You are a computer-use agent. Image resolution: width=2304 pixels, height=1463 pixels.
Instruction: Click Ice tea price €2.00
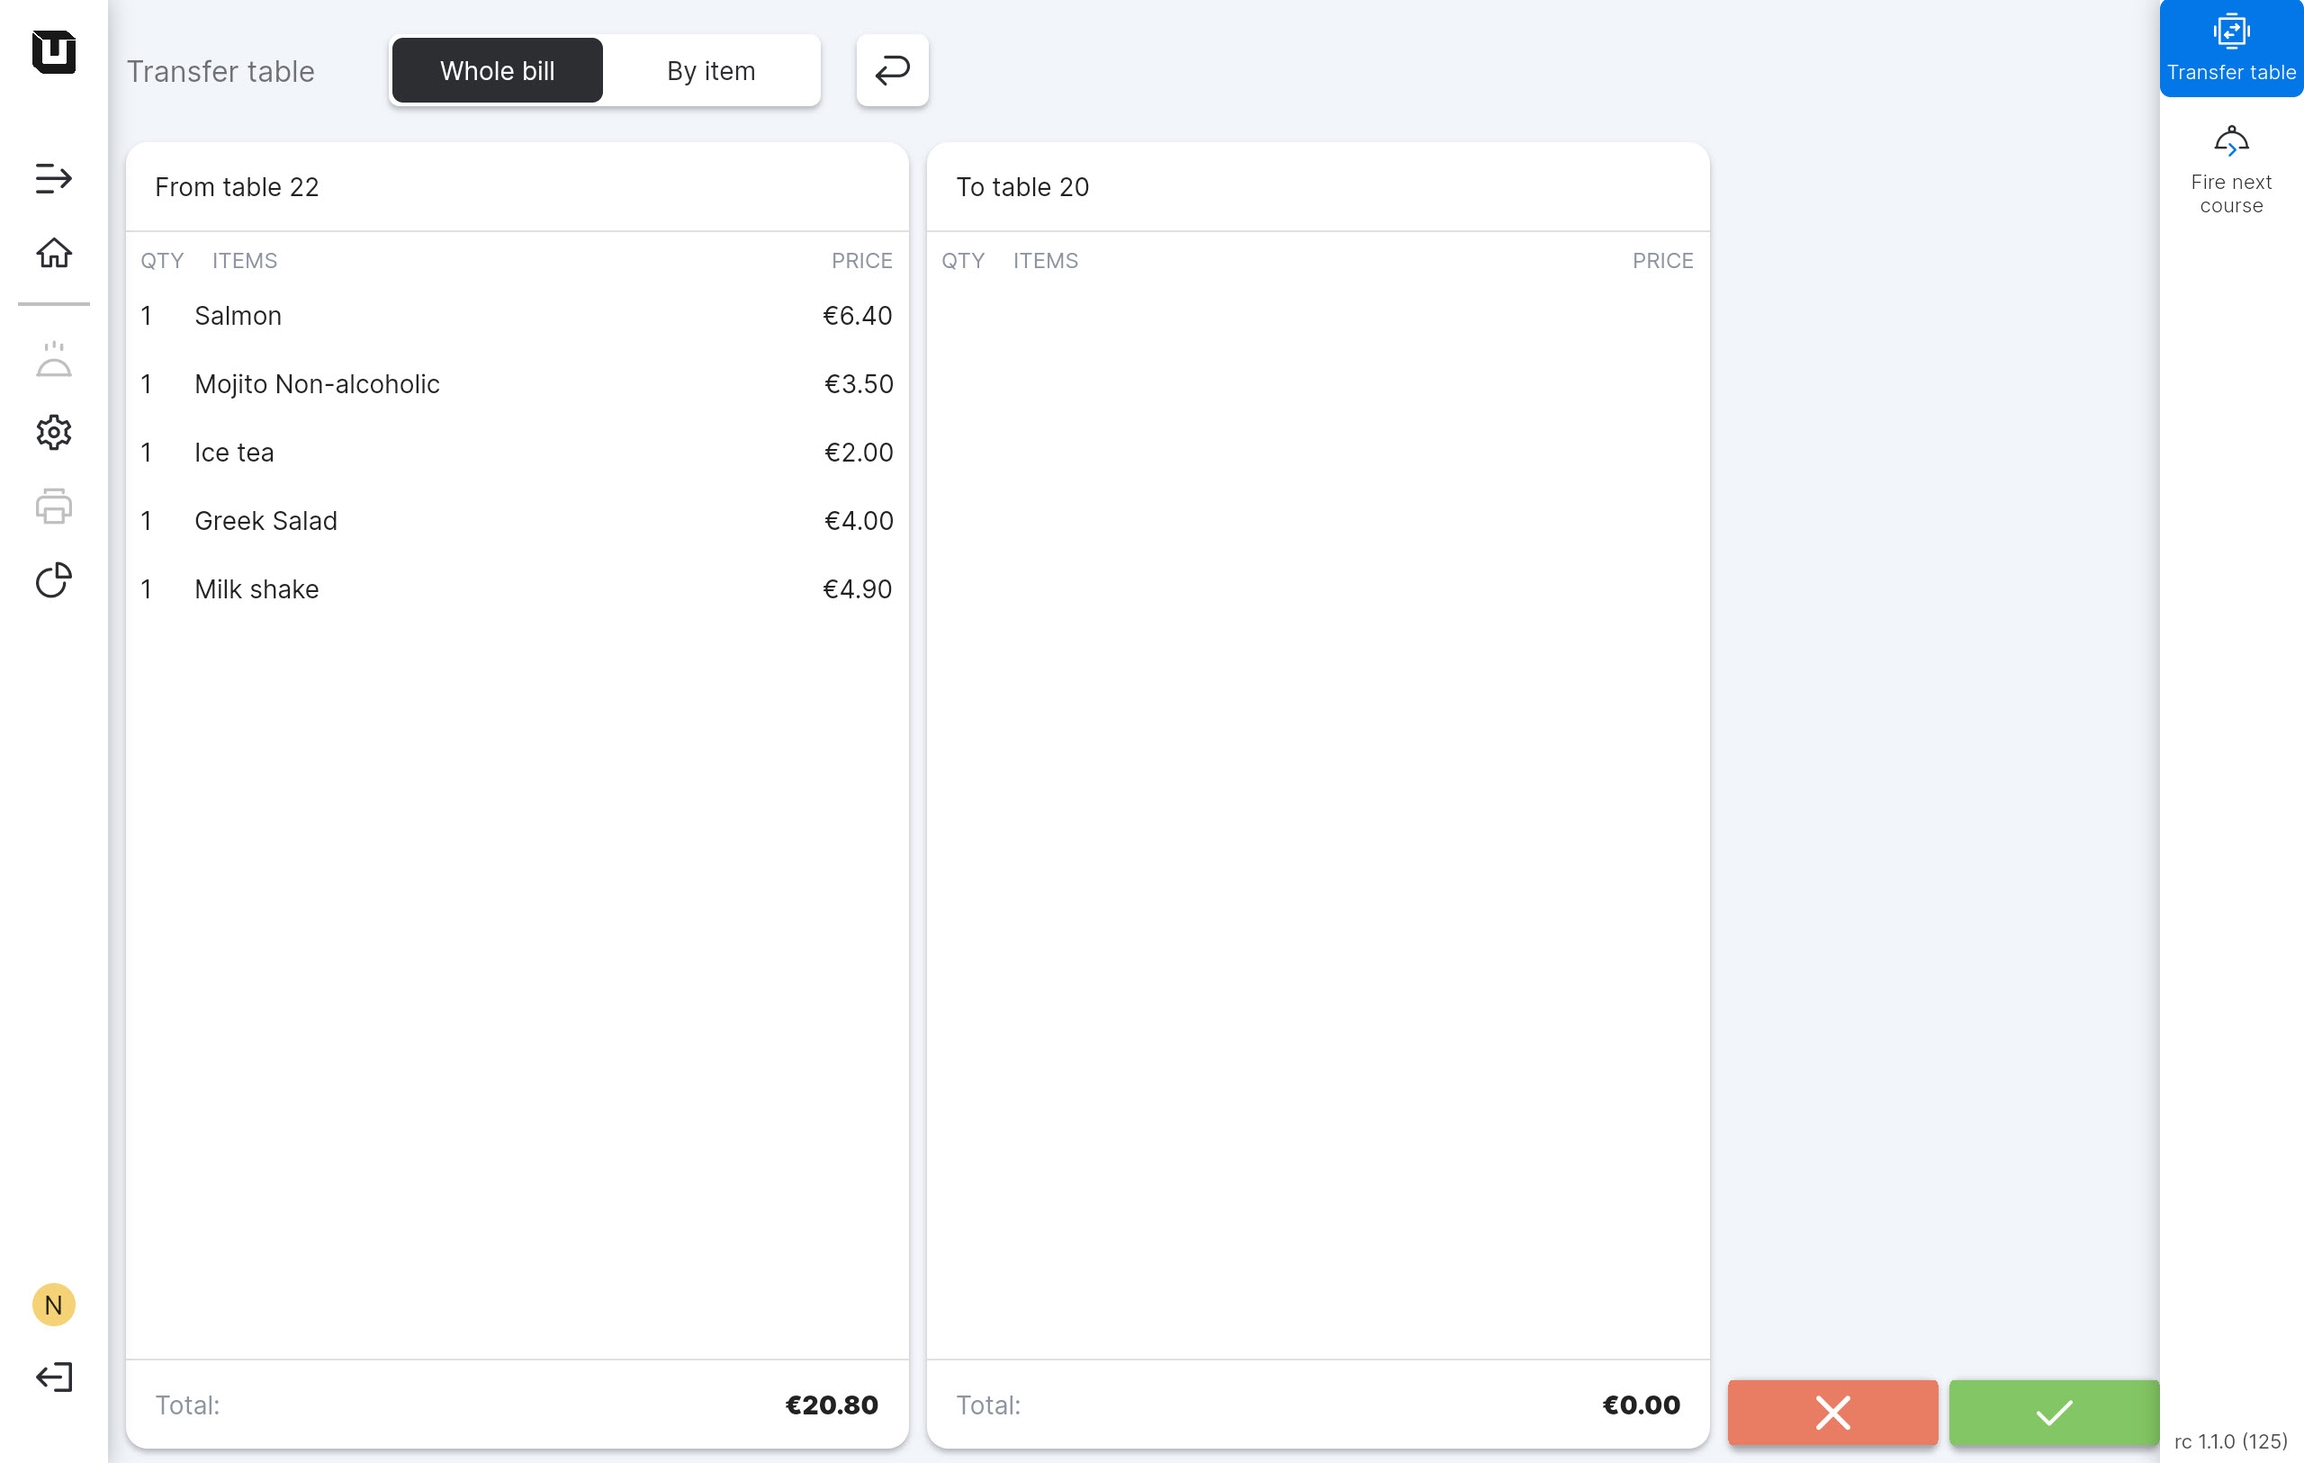click(x=858, y=453)
